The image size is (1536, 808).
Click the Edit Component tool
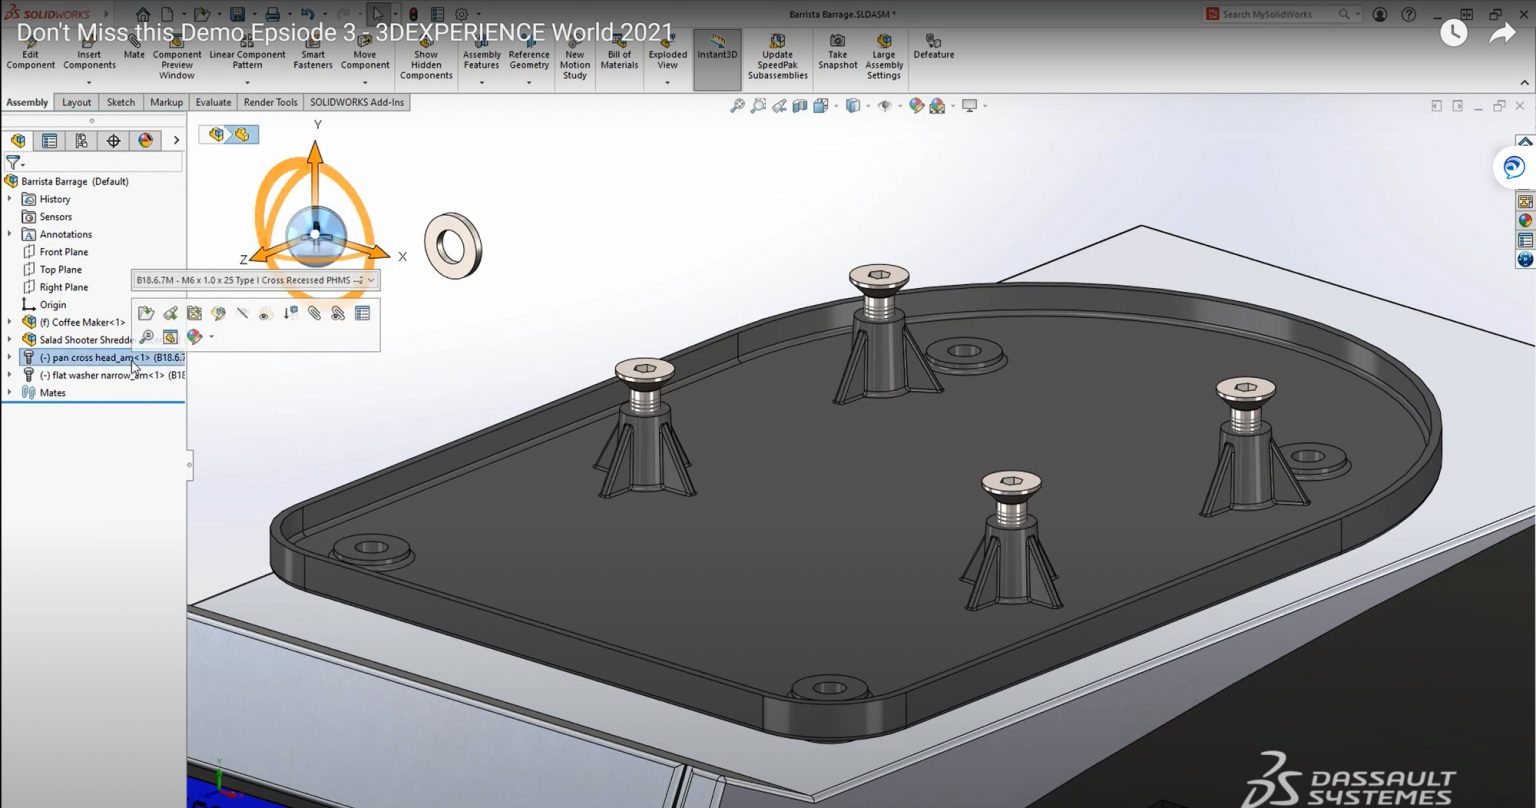(x=31, y=54)
